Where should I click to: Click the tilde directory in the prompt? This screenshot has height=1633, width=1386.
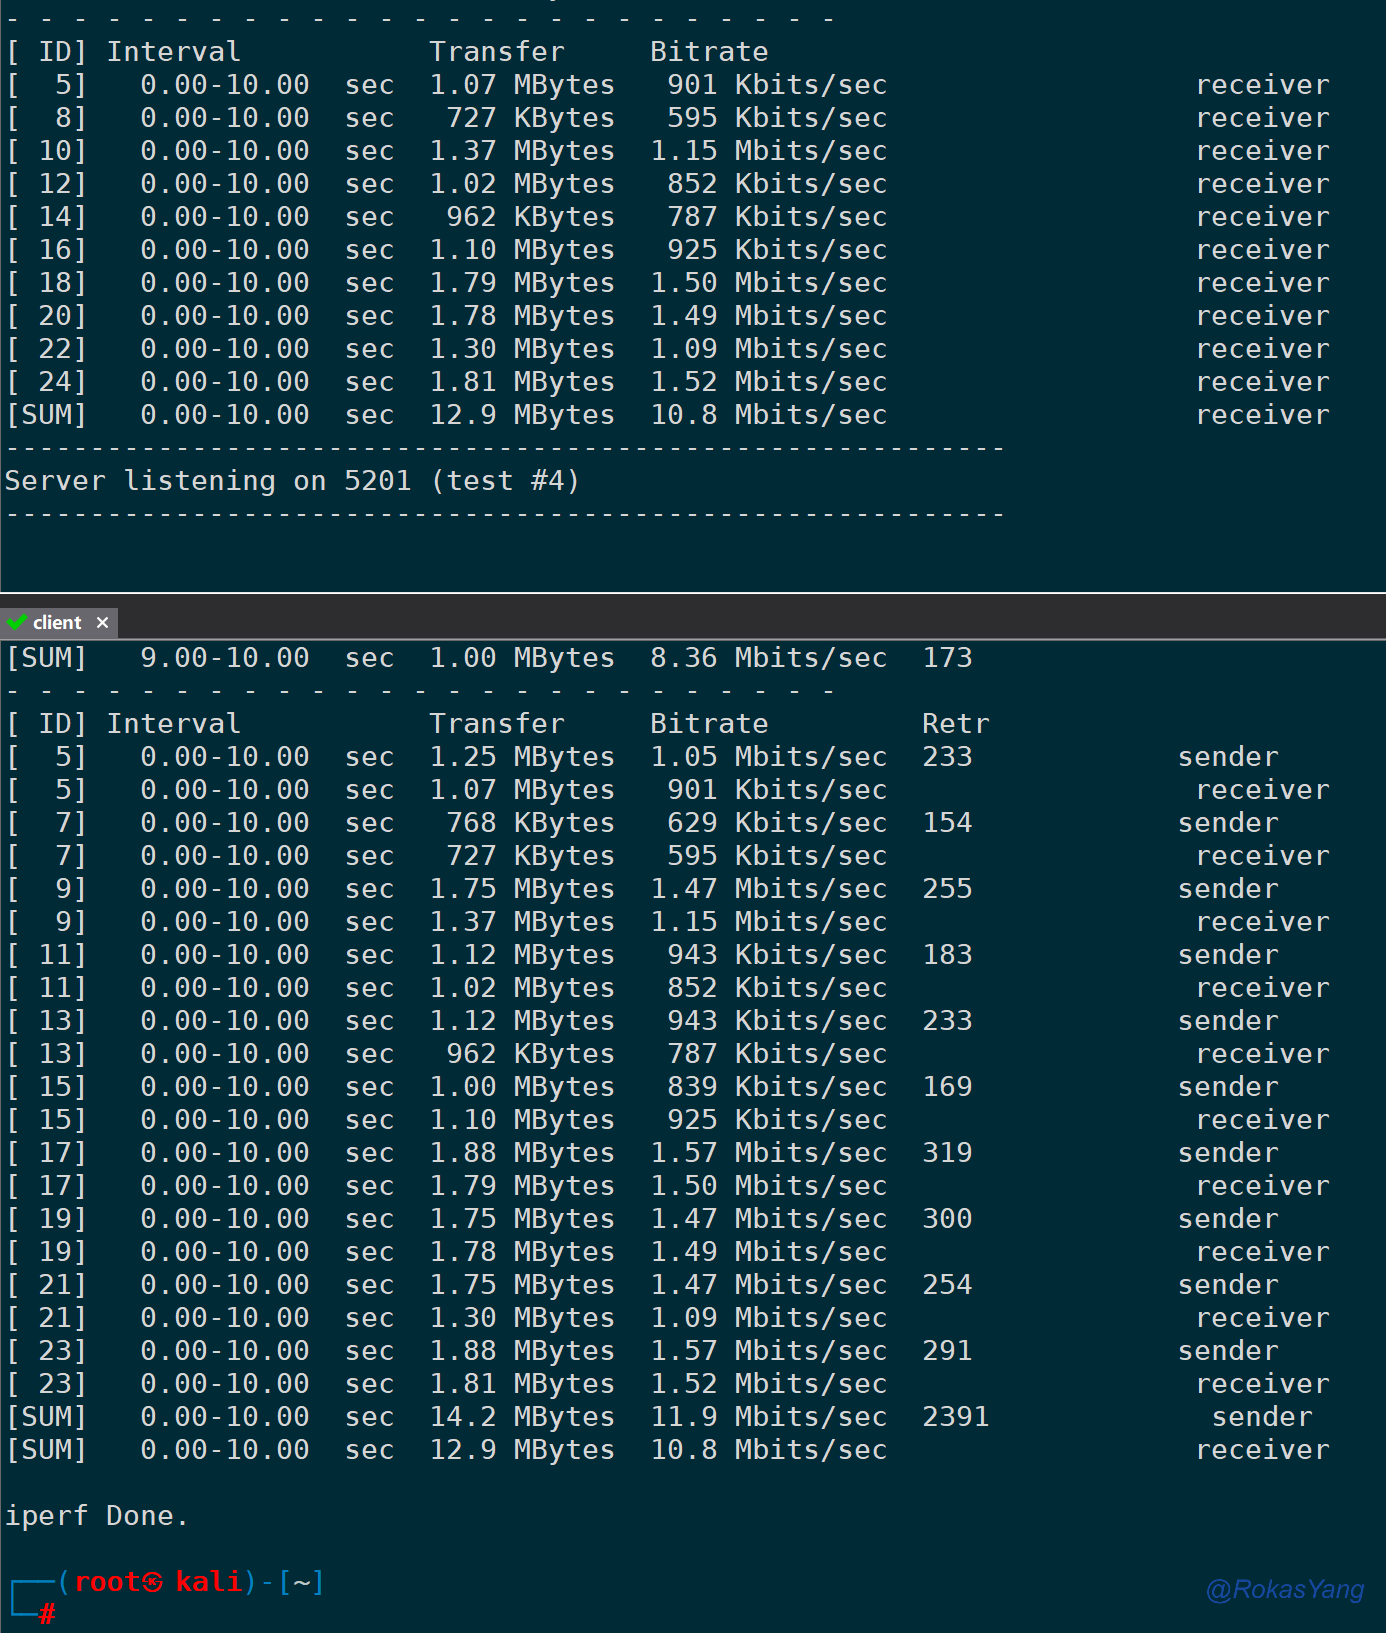(x=301, y=1582)
